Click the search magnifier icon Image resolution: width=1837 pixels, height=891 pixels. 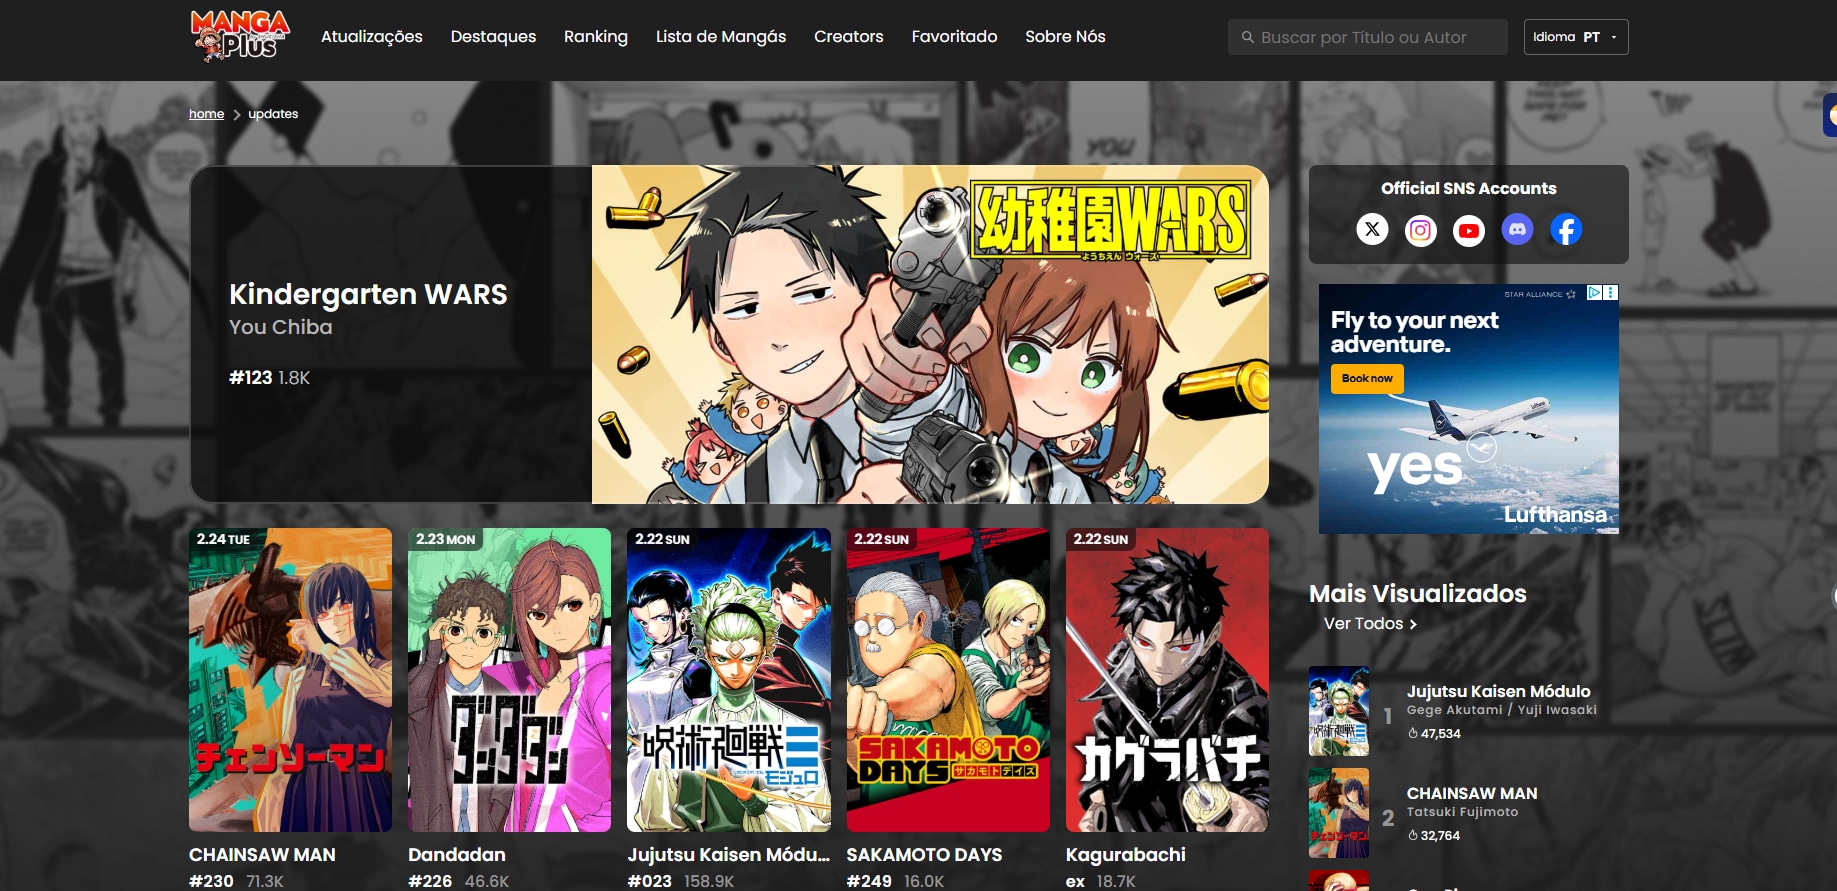(1247, 37)
